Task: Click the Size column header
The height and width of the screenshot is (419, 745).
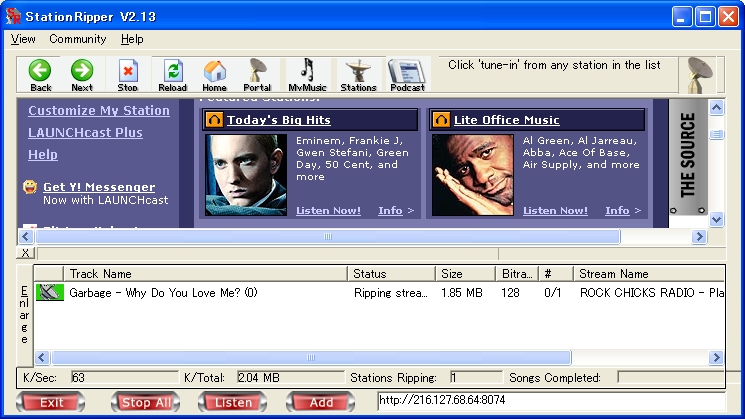Action: click(465, 274)
